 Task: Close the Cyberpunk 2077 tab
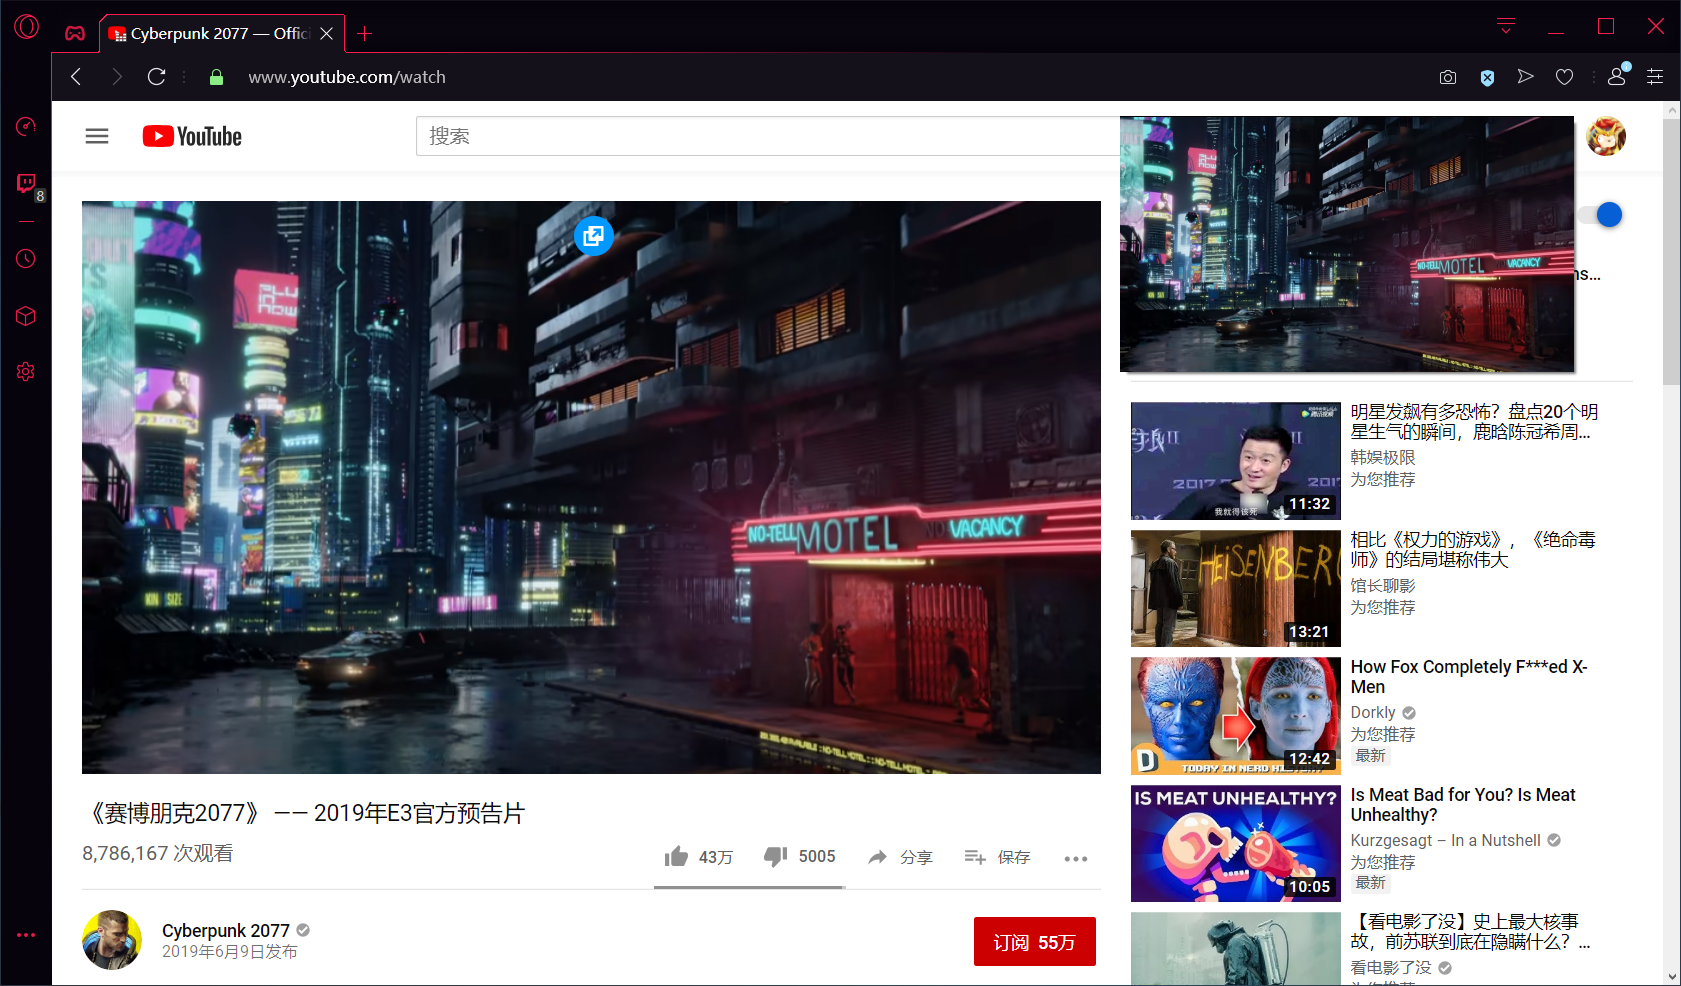coord(327,33)
